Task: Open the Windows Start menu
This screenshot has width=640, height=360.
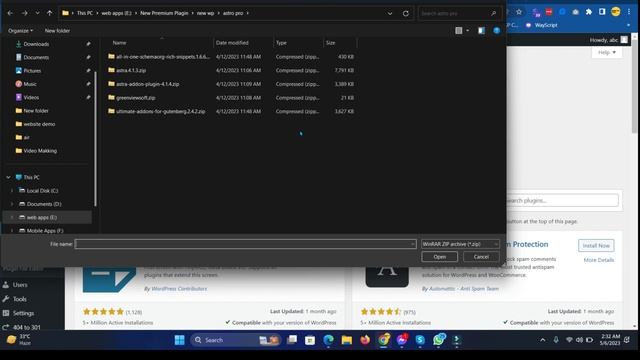Action: 180,340
